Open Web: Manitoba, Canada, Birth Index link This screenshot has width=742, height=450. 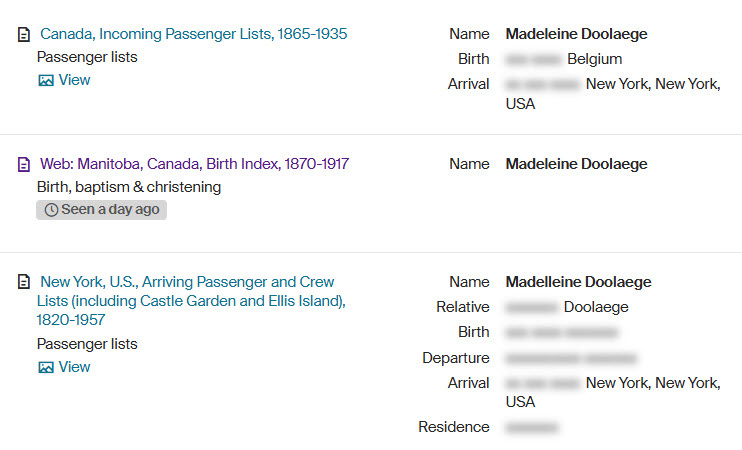tap(194, 164)
